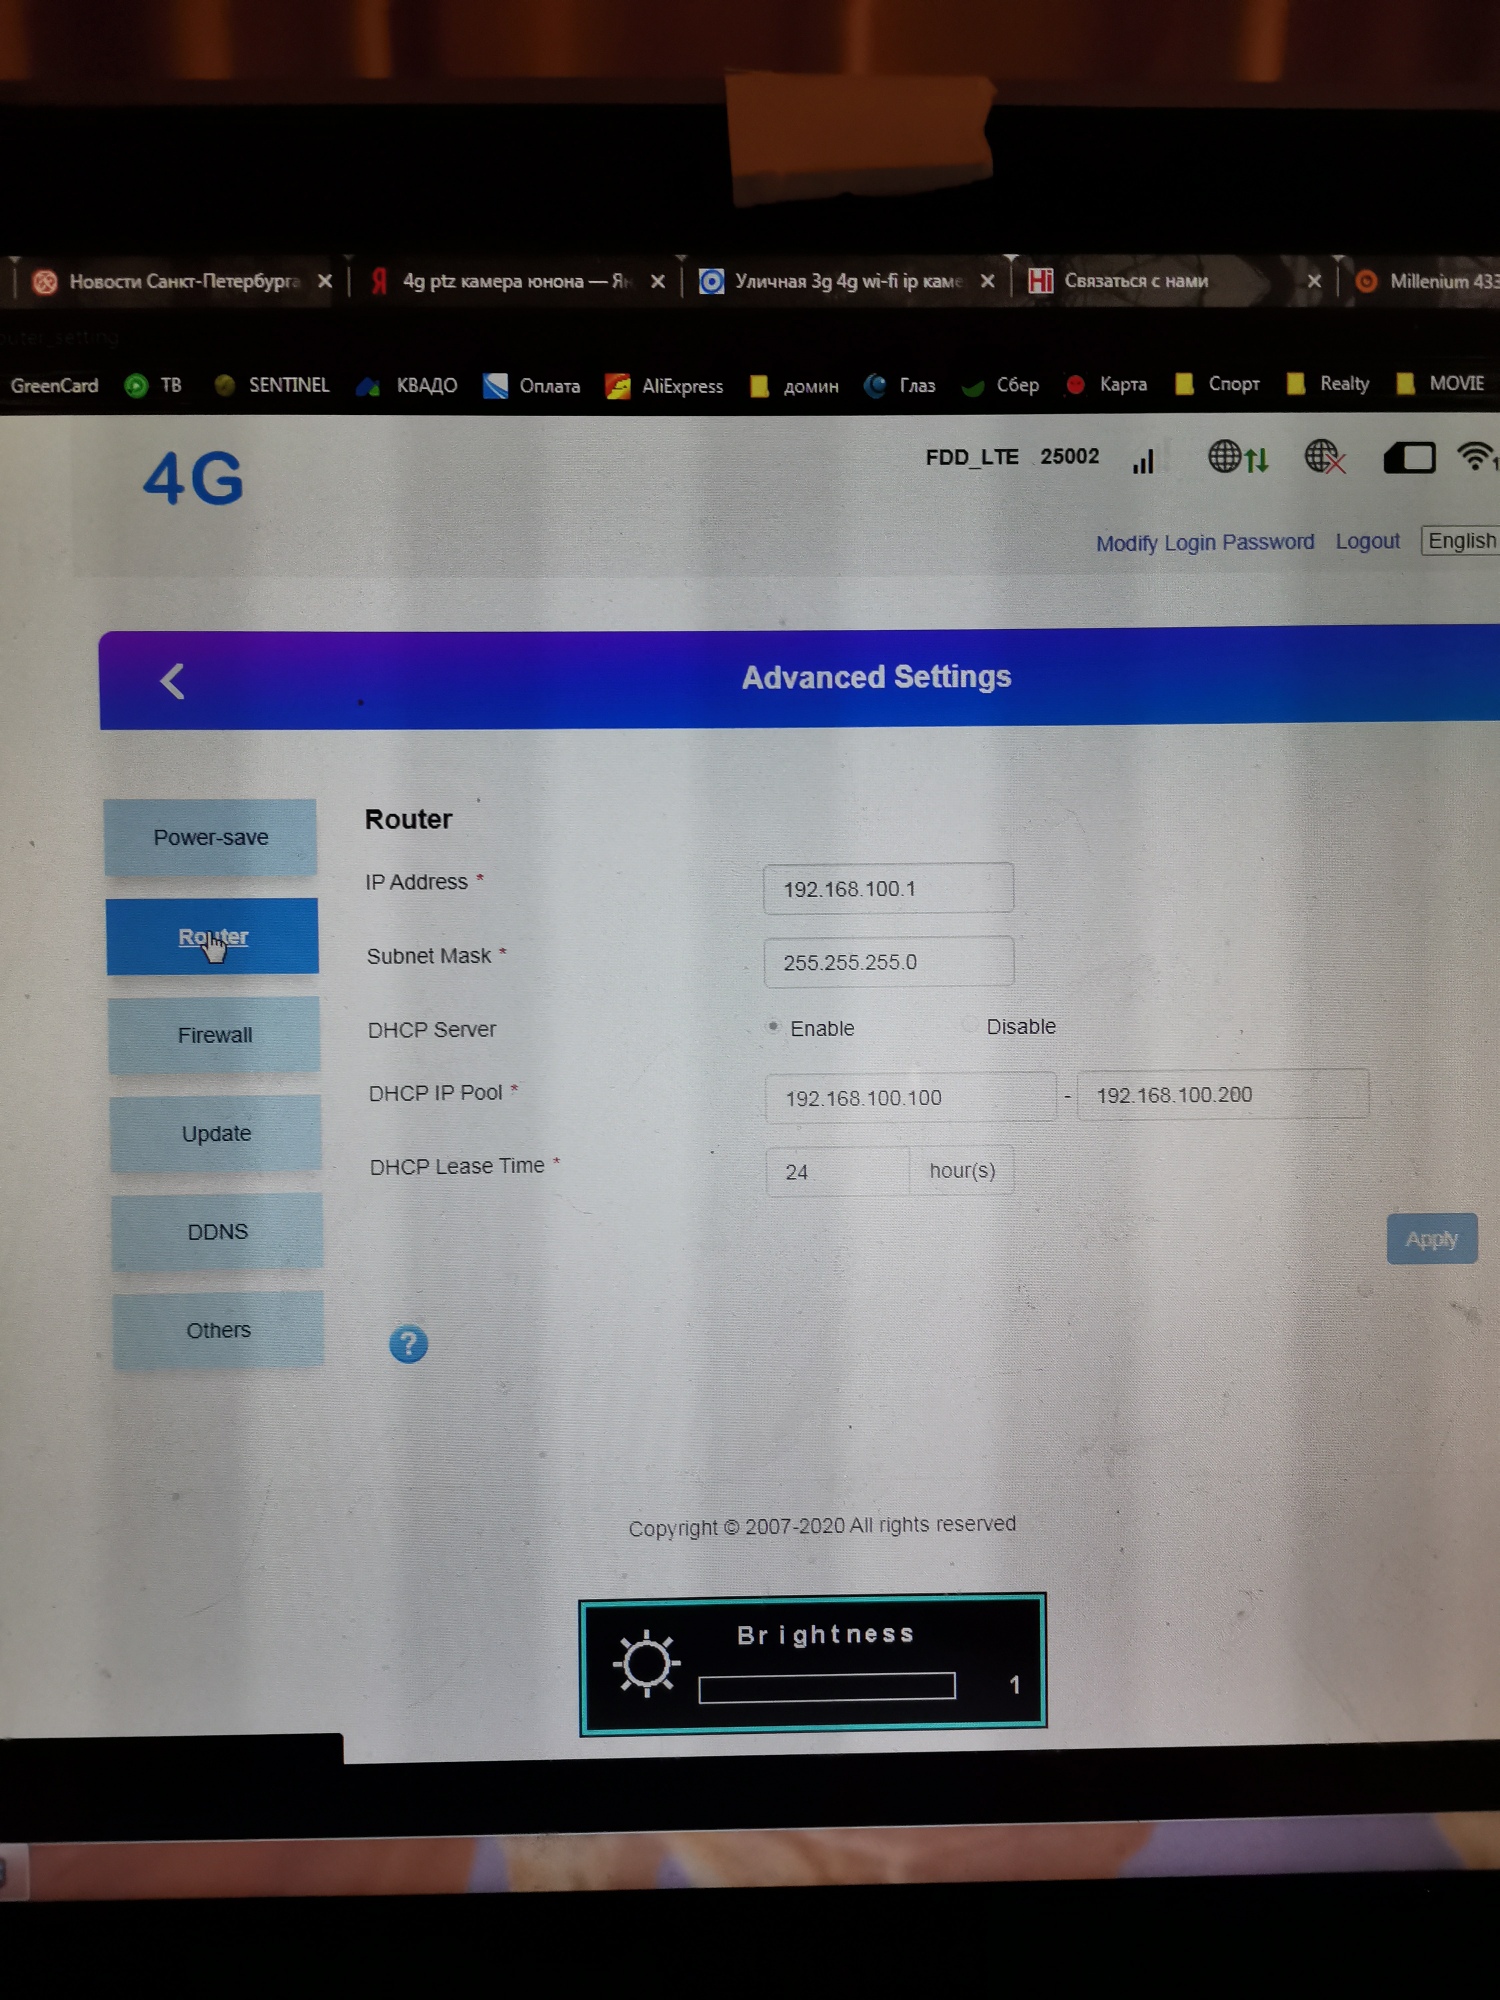Click the IP Address input field
The width and height of the screenshot is (1500, 2000).
coord(888,889)
